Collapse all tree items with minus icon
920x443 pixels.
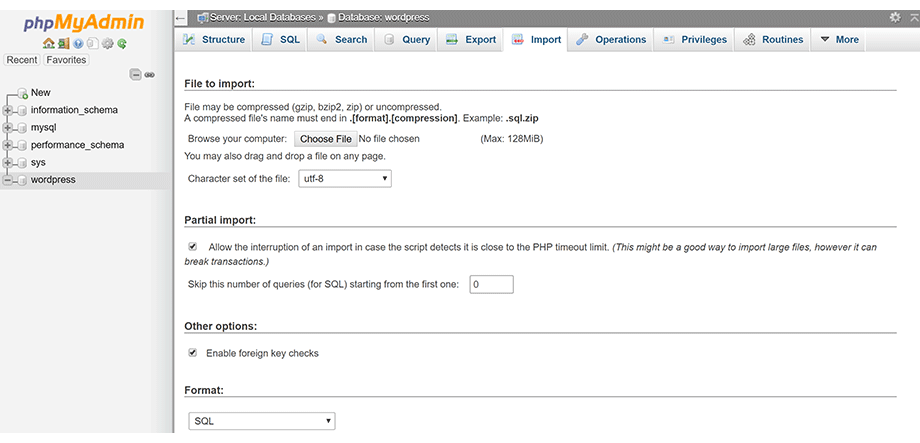click(x=136, y=75)
